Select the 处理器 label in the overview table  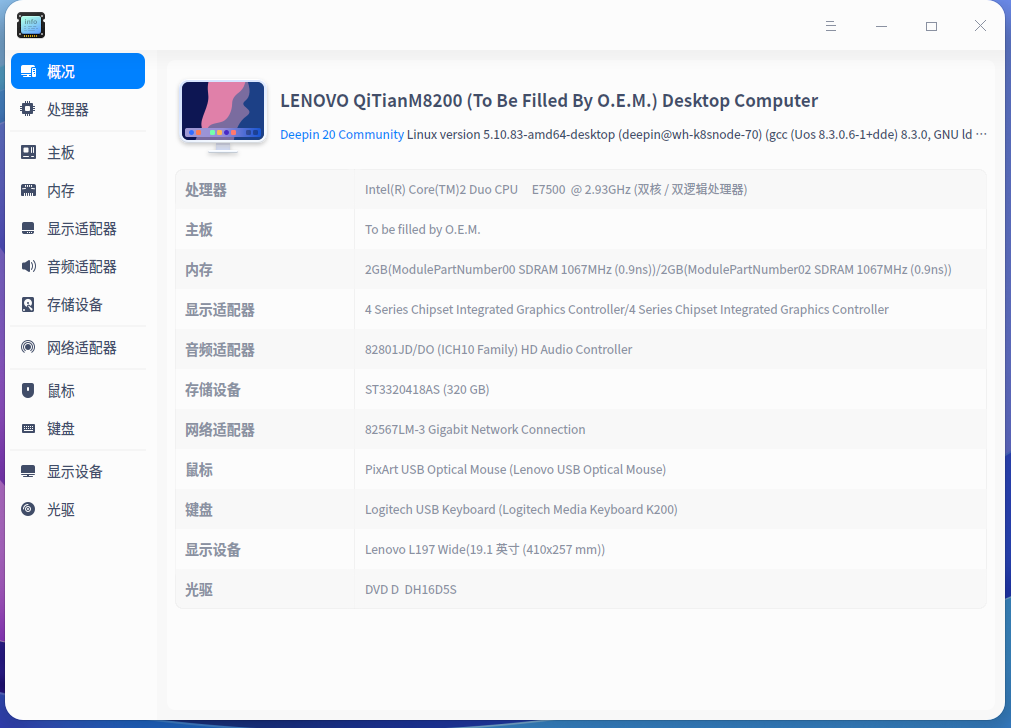pyautogui.click(x=206, y=190)
